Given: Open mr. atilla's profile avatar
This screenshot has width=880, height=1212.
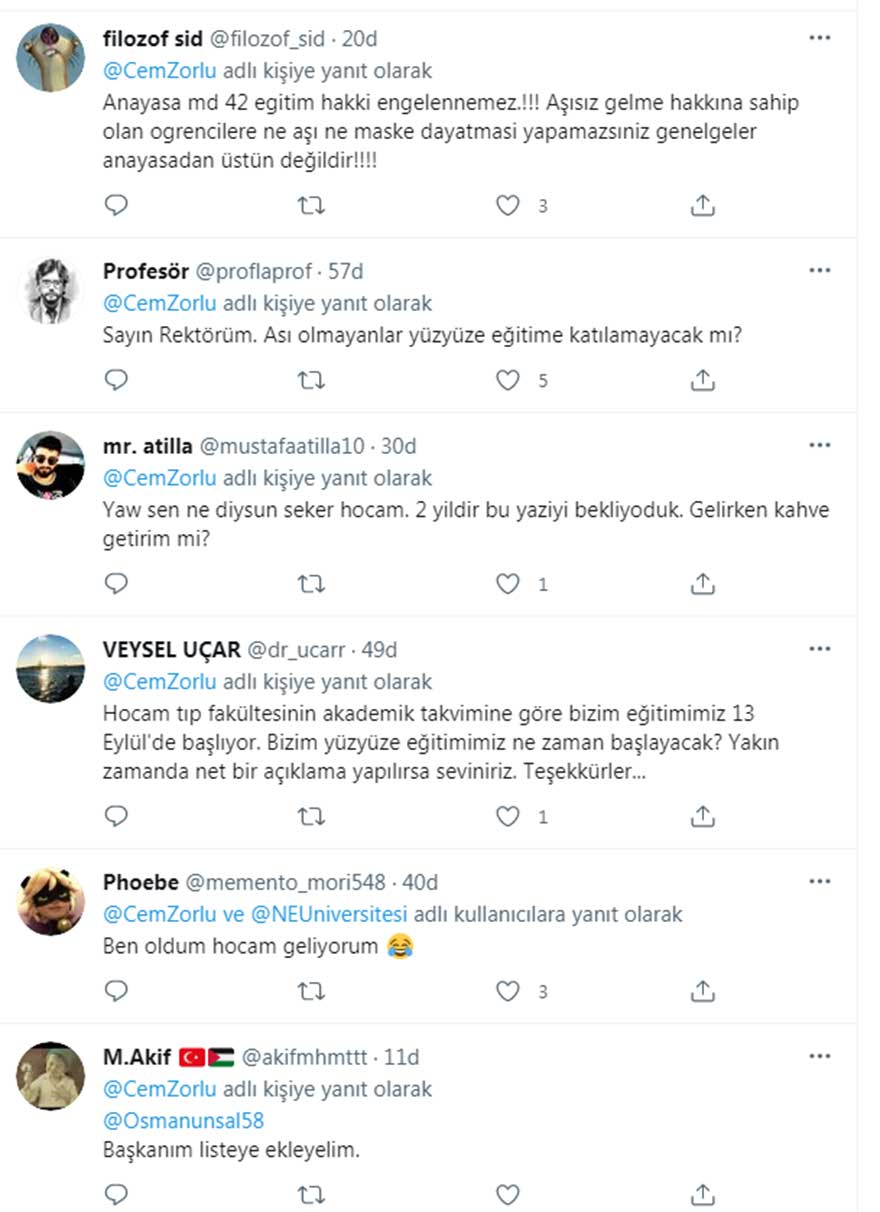Looking at the screenshot, I should (52, 467).
